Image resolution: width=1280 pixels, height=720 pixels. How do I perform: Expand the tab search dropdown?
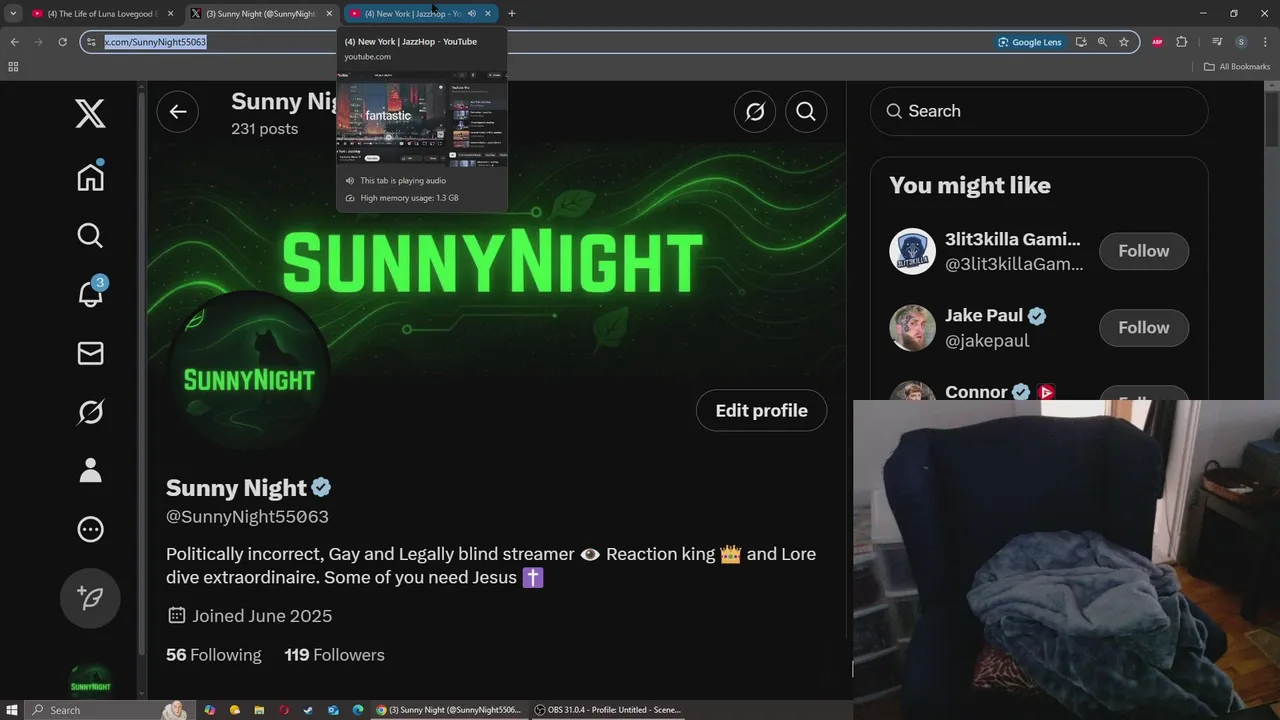13,13
